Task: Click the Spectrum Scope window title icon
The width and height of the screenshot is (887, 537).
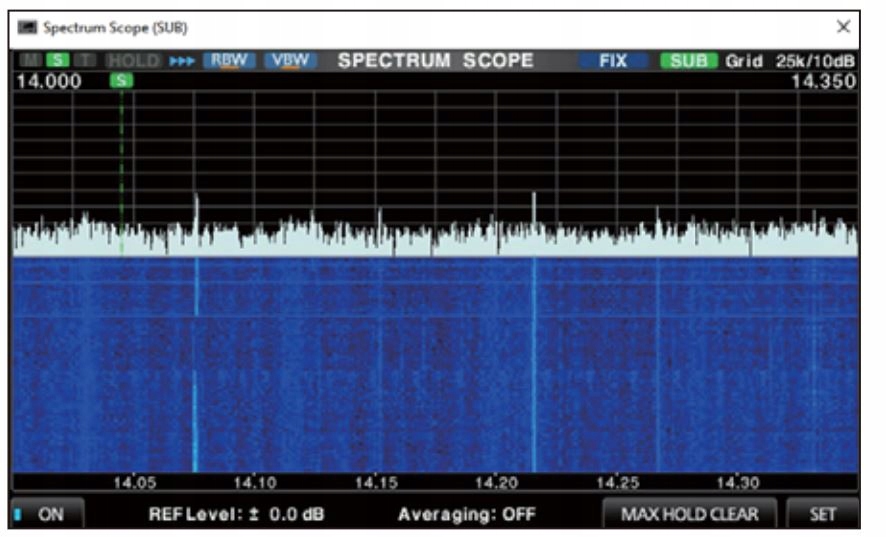Action: 26,27
